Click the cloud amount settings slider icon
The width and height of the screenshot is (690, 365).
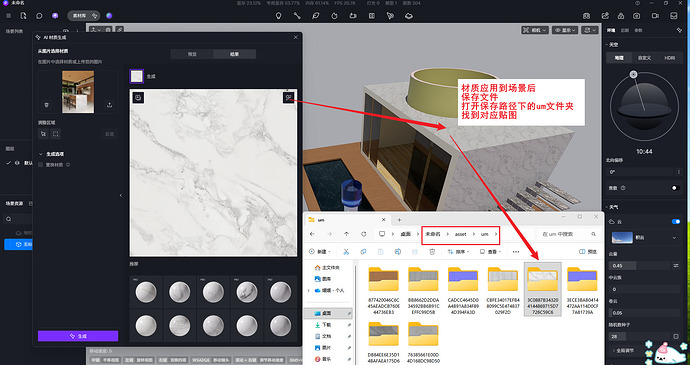point(676,265)
